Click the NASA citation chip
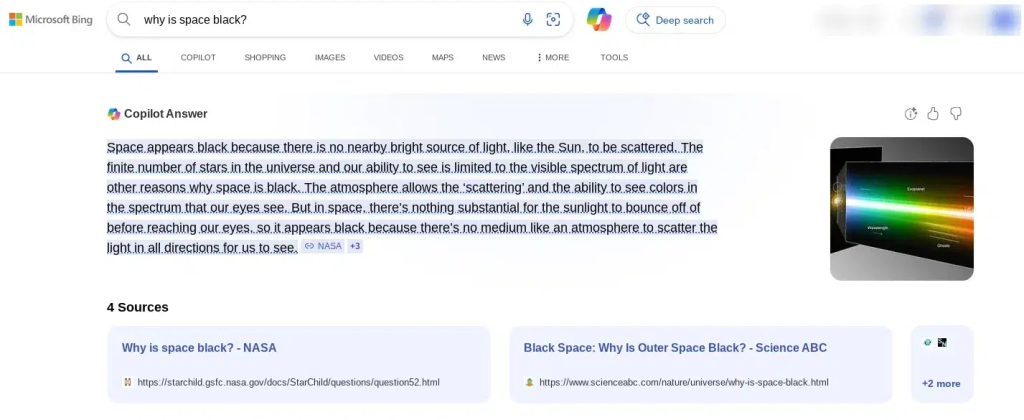Image resolution: width=1024 pixels, height=420 pixels. point(323,246)
